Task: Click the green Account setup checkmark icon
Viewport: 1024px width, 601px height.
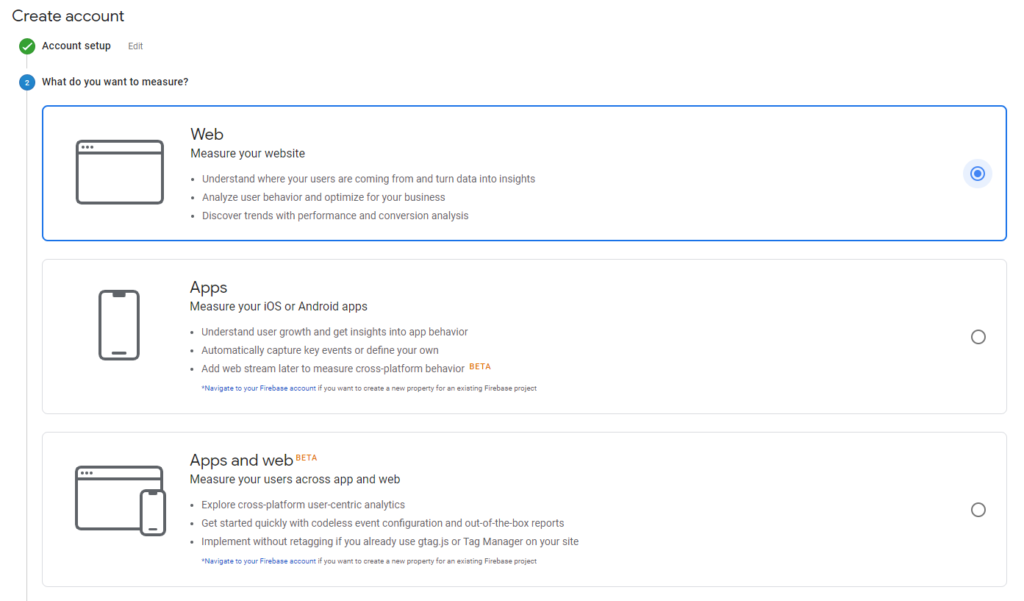Action: 27,46
